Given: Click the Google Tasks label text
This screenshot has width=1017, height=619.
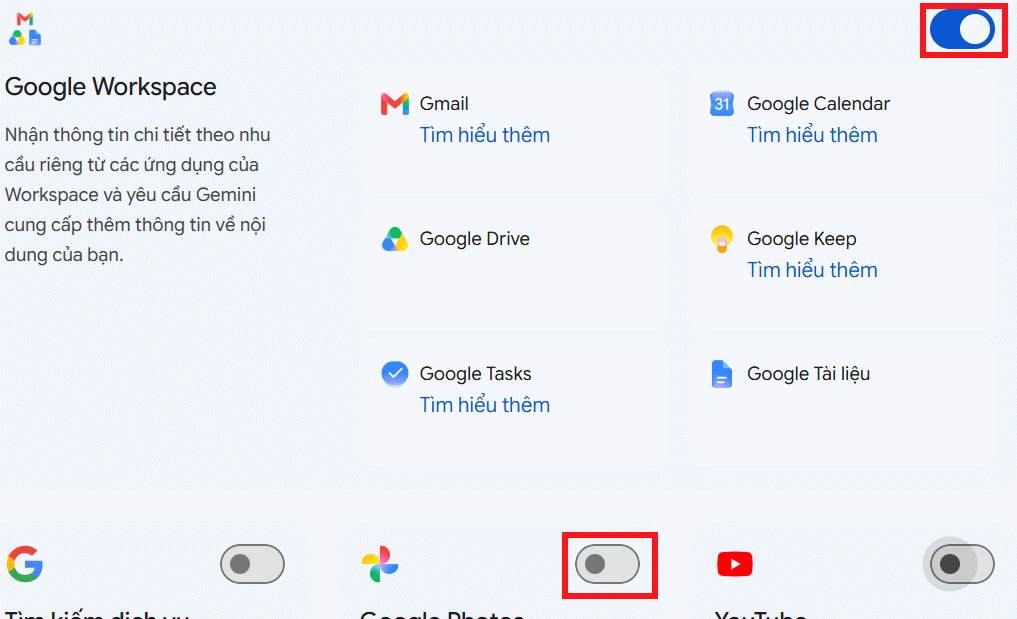Looking at the screenshot, I should 475,374.
